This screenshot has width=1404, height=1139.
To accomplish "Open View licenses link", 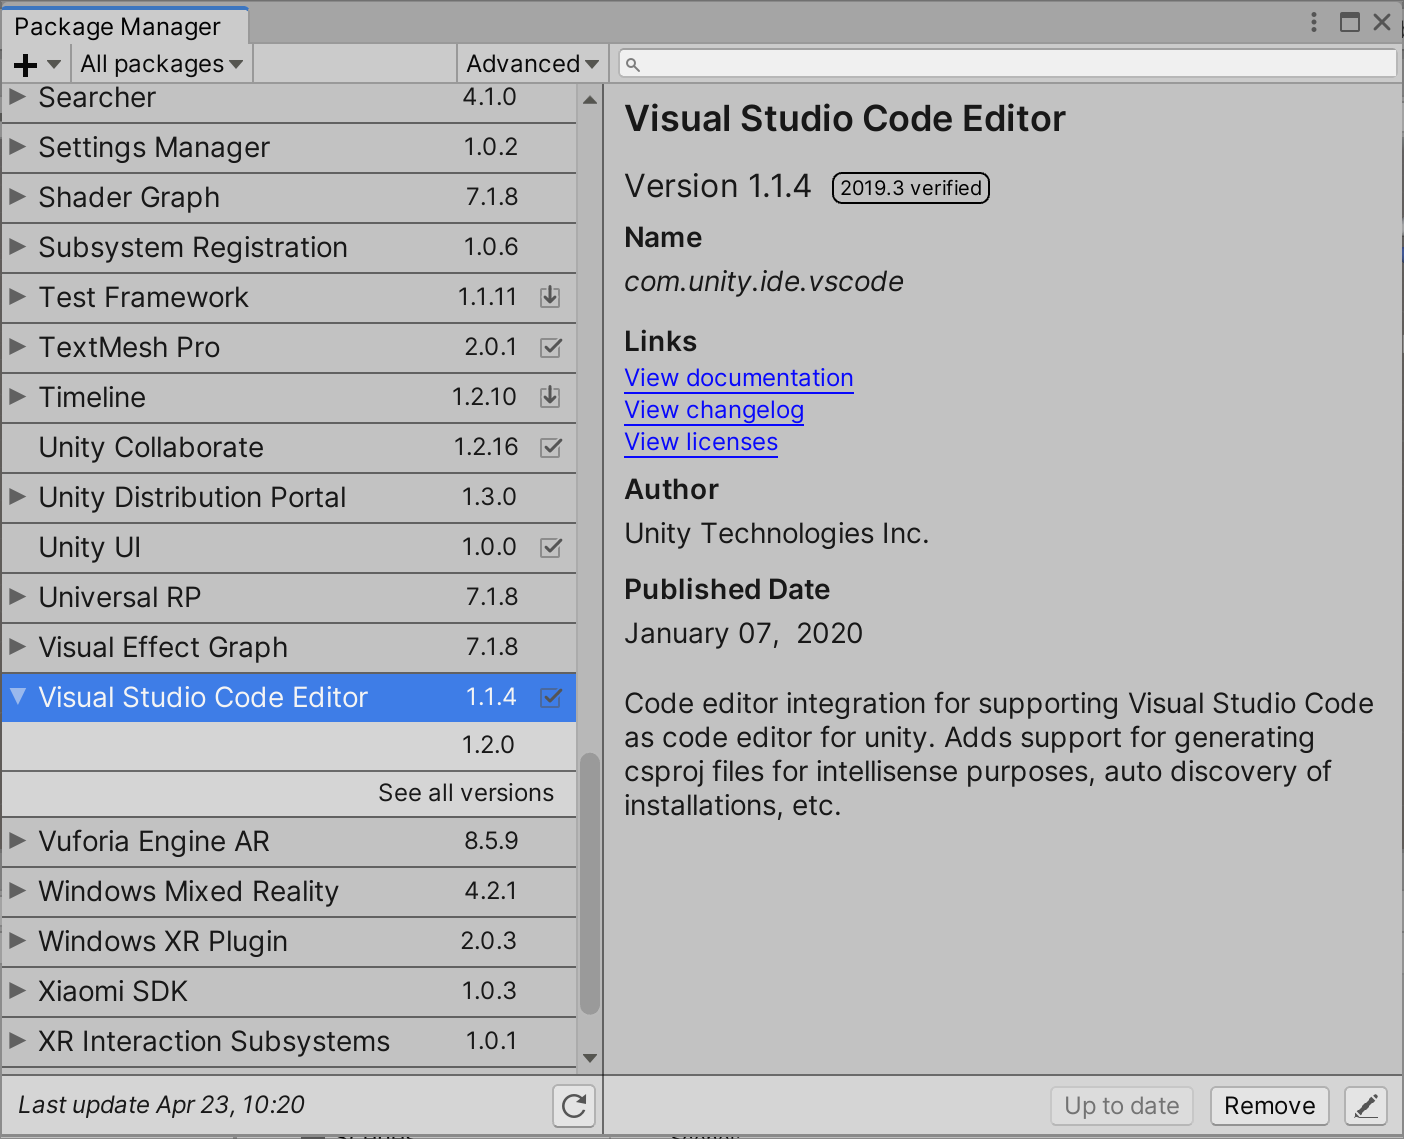I will click(x=701, y=442).
